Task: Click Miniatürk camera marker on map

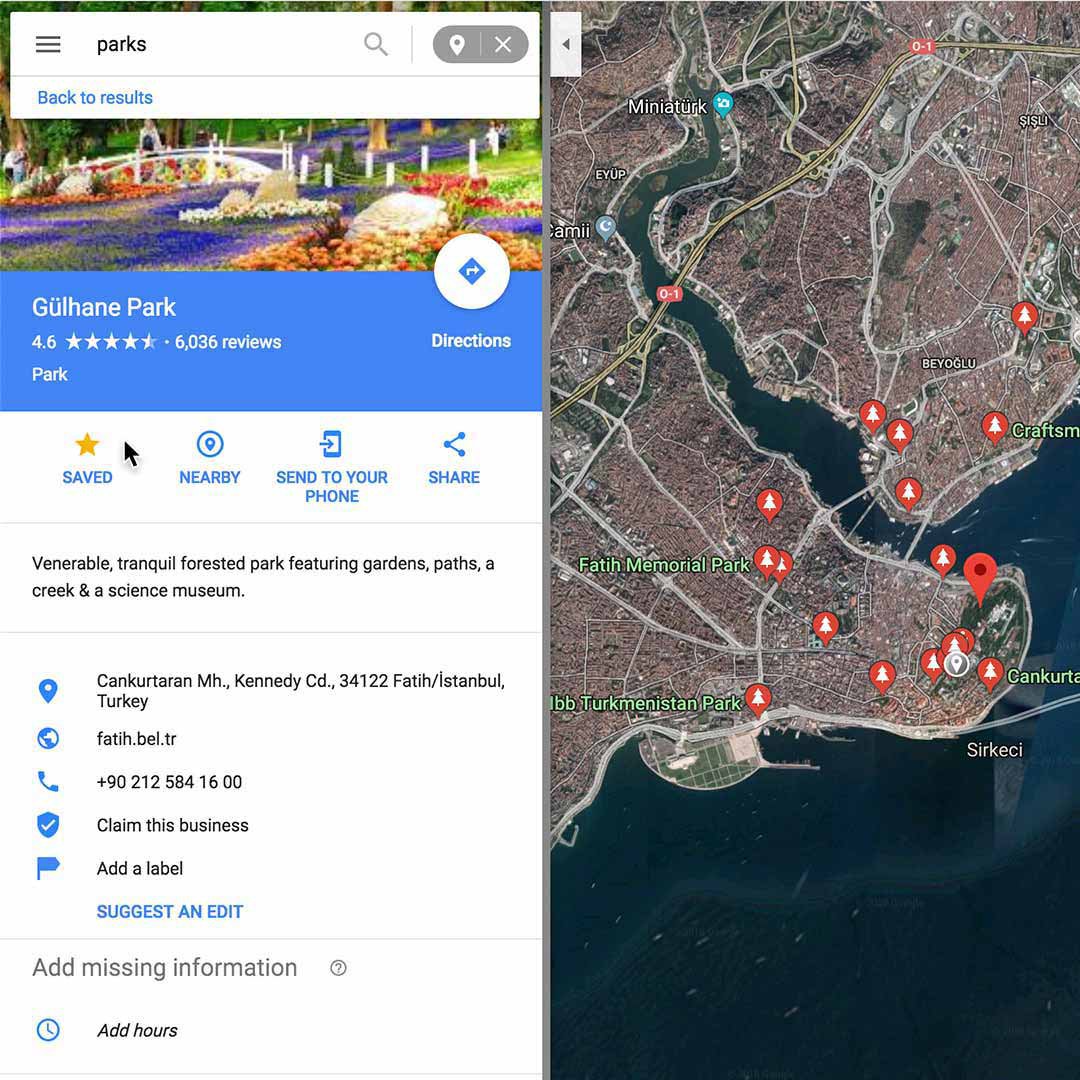Action: pyautogui.click(x=723, y=105)
